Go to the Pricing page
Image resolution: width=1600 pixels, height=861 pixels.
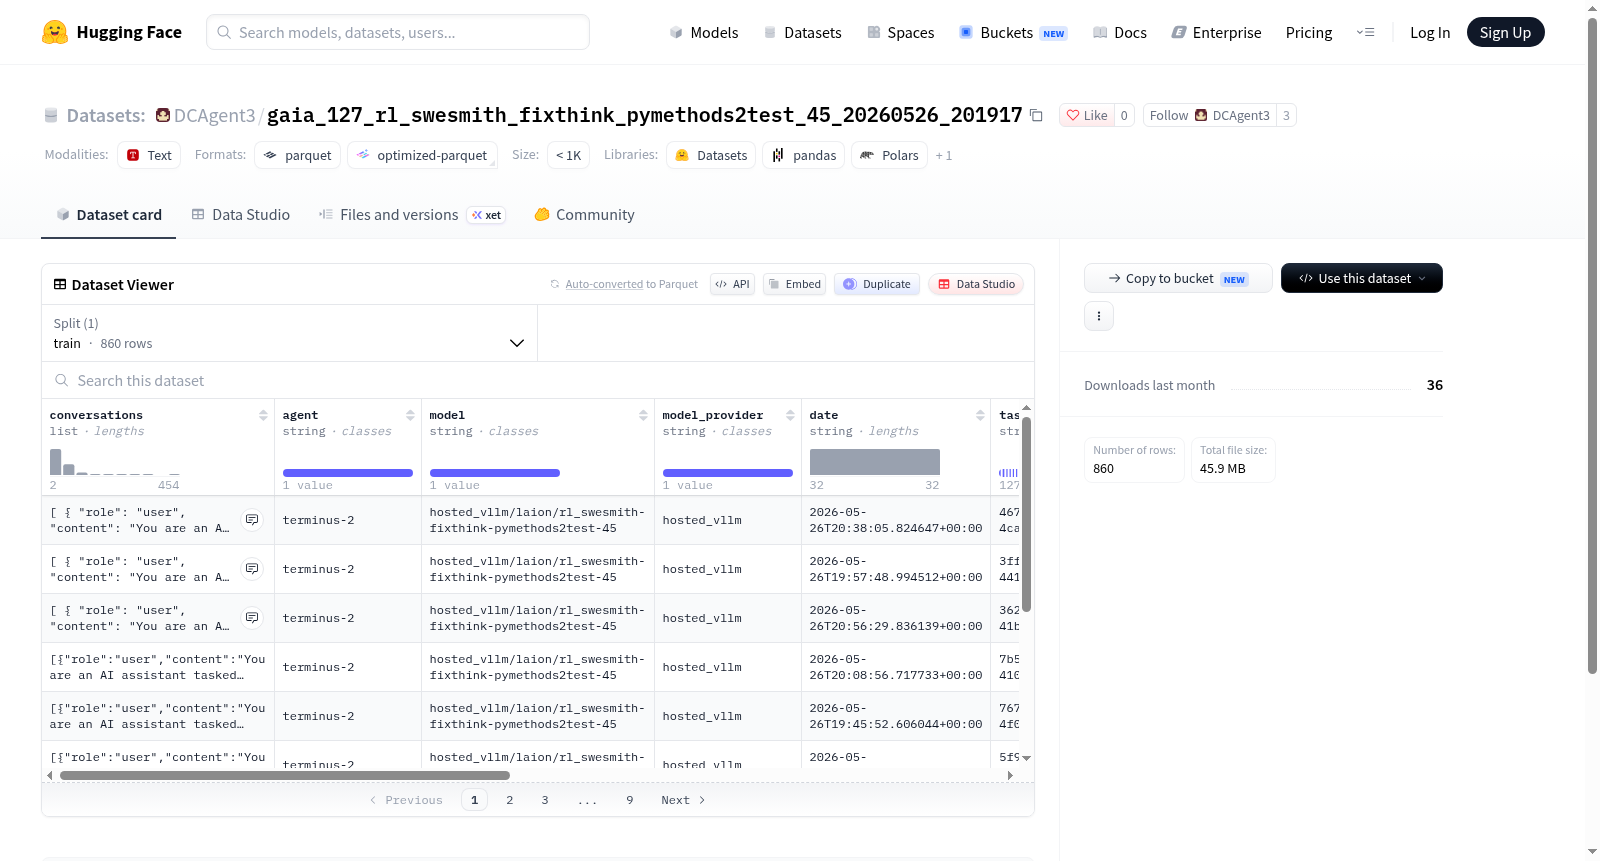click(1309, 32)
